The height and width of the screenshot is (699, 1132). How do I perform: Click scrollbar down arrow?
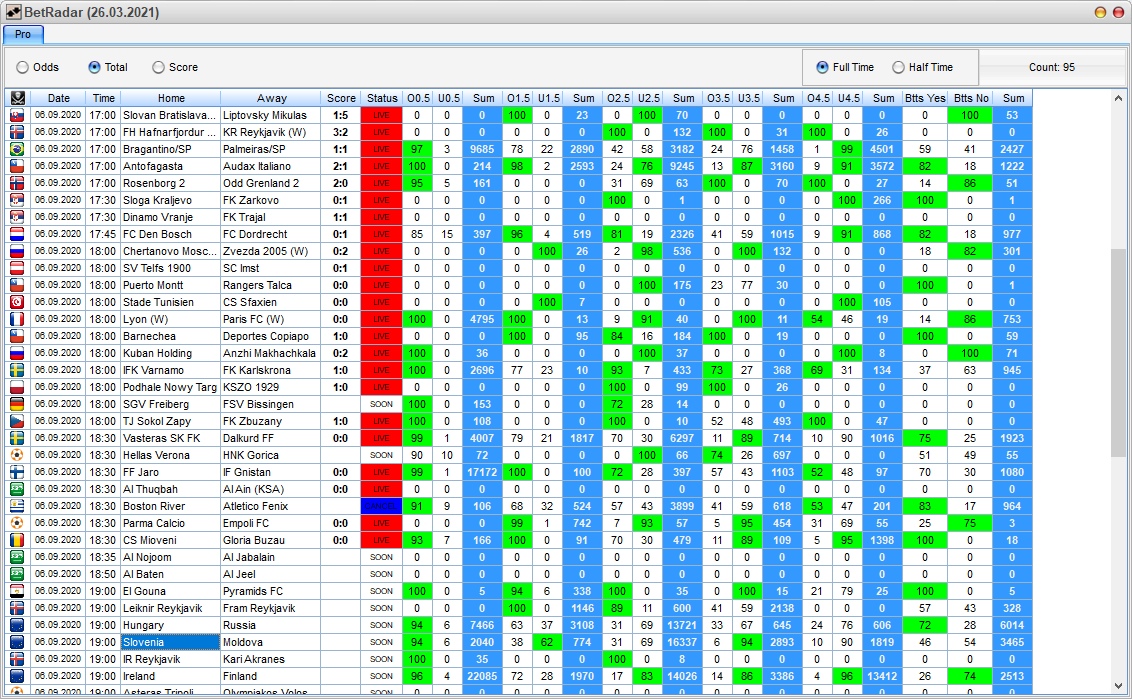[1118, 686]
